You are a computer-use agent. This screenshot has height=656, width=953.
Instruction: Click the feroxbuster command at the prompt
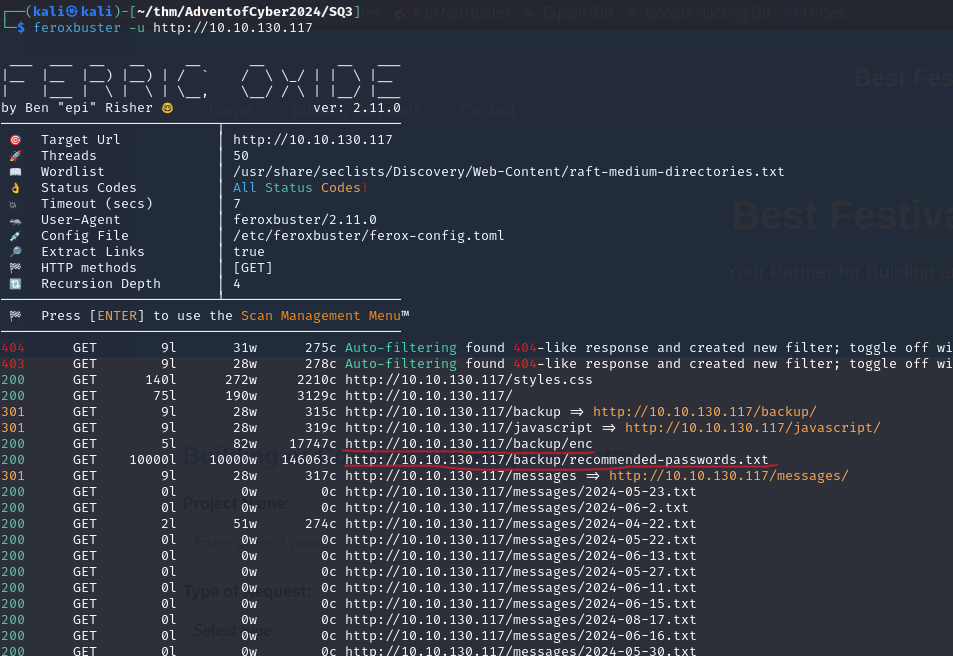tap(77, 28)
